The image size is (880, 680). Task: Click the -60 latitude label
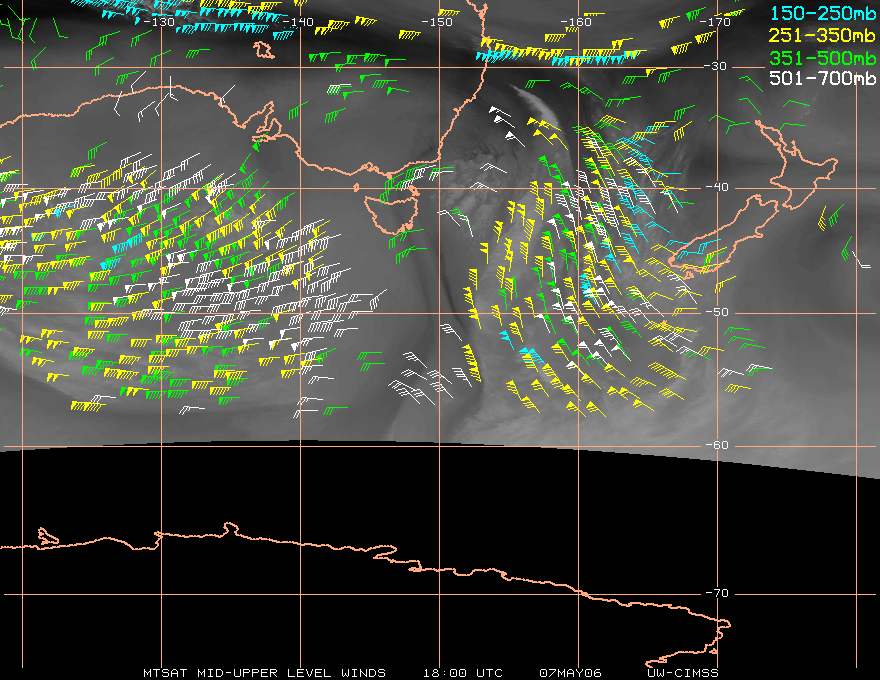(717, 445)
